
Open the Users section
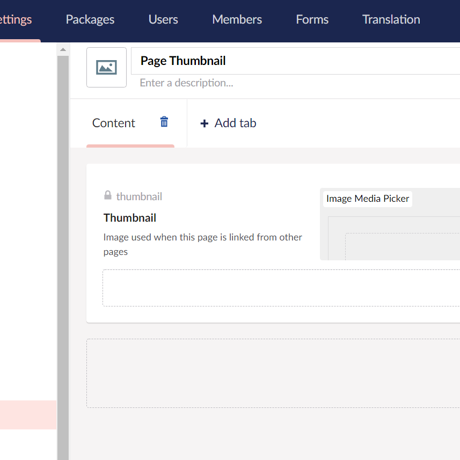tap(163, 20)
